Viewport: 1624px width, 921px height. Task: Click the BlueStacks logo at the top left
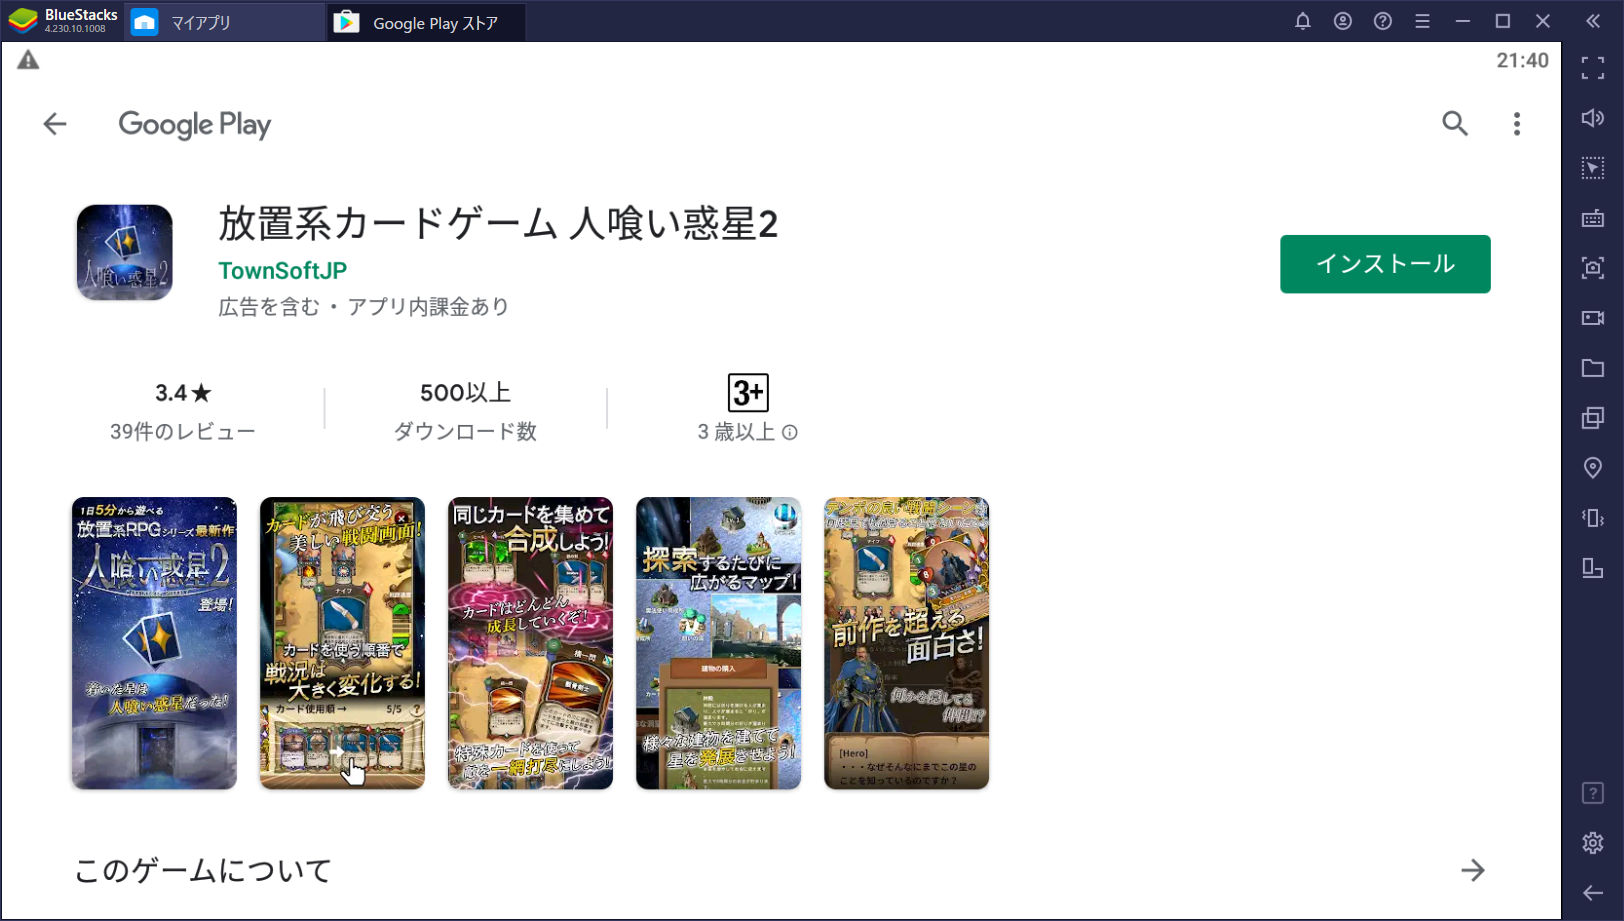[22, 21]
